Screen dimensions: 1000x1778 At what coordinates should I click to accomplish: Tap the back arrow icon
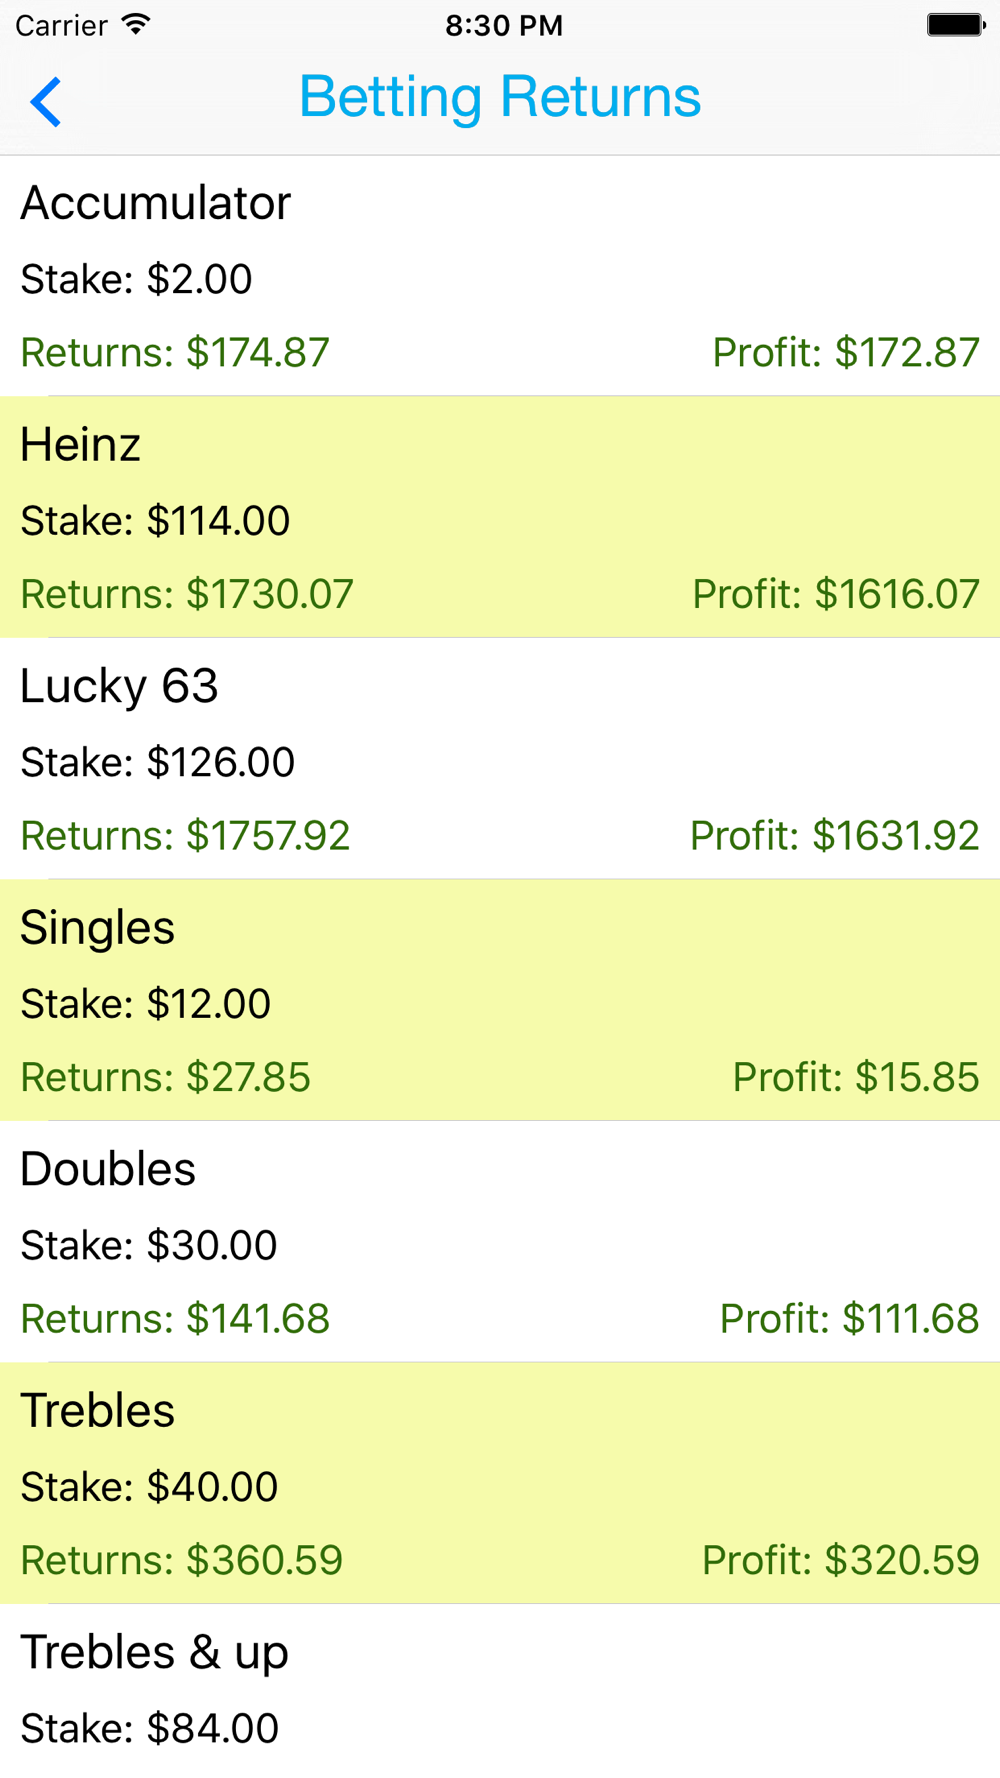click(x=46, y=101)
